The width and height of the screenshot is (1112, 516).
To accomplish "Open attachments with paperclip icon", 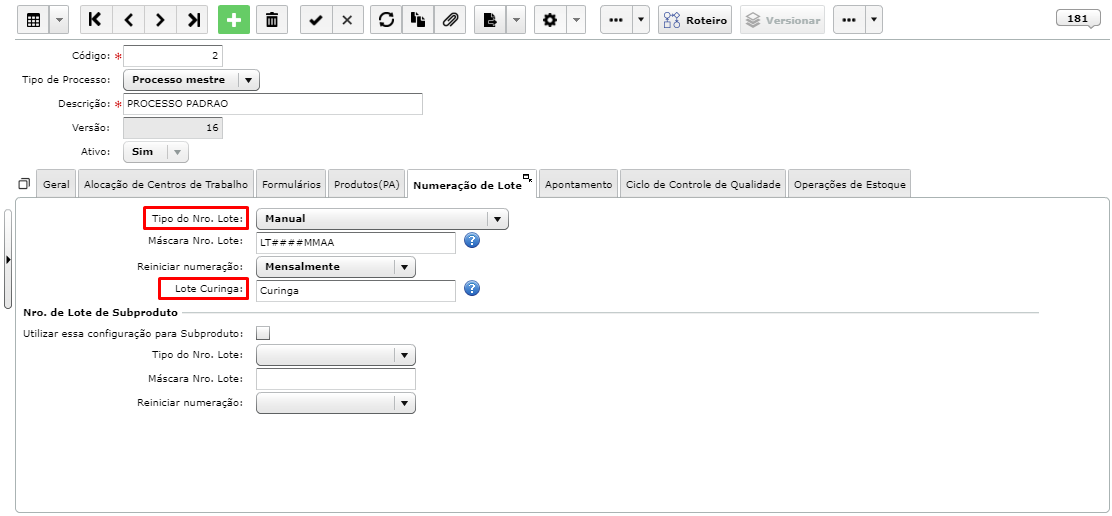I will [450, 21].
